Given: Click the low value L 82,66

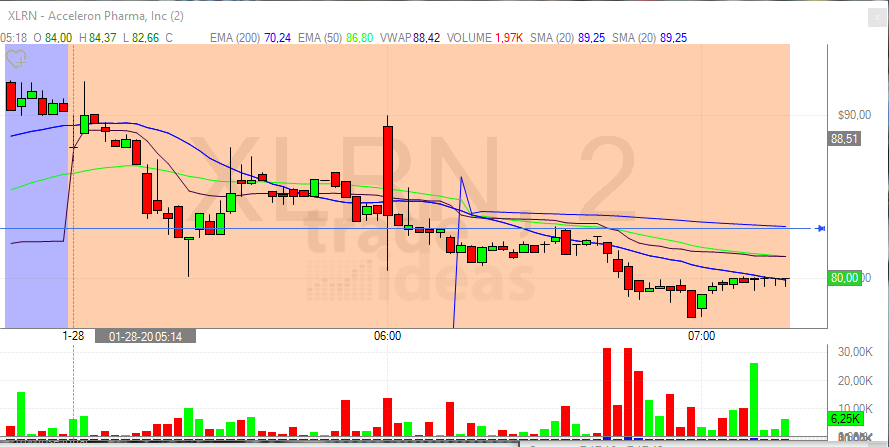Looking at the screenshot, I should coord(141,38).
